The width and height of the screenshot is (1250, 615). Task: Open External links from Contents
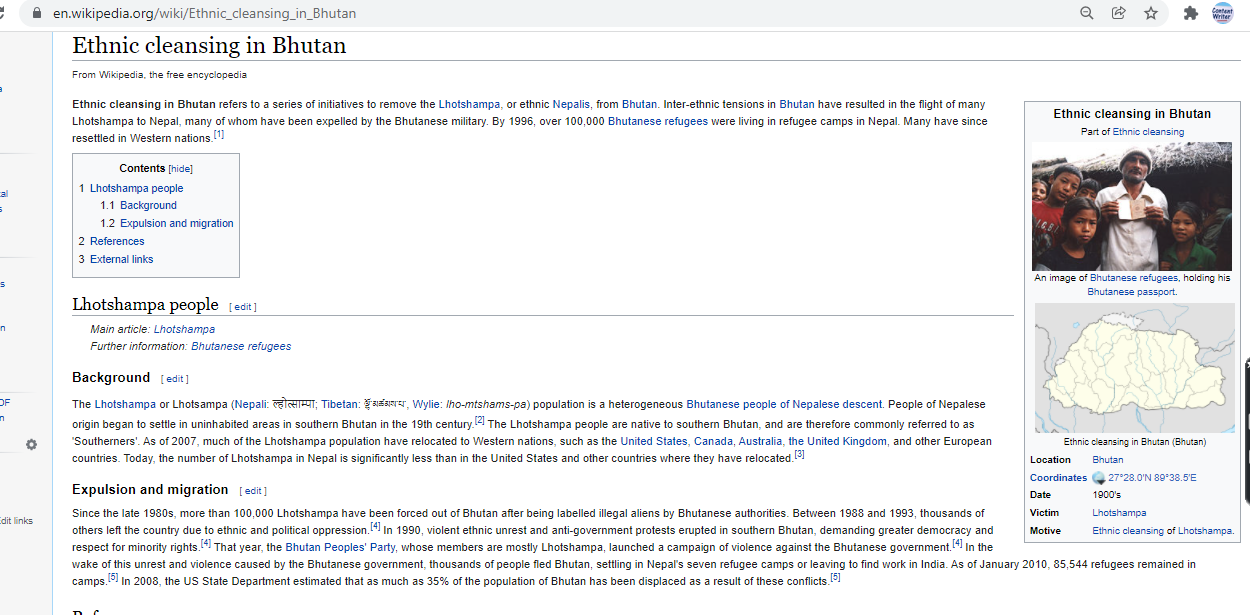(121, 259)
